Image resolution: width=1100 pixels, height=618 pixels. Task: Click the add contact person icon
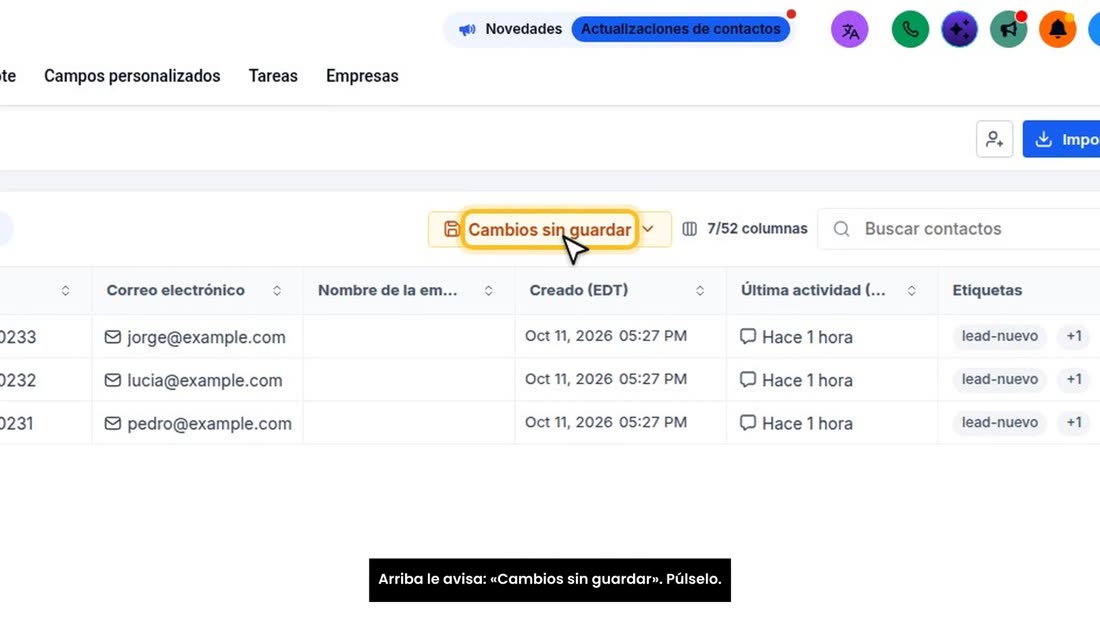coord(994,139)
